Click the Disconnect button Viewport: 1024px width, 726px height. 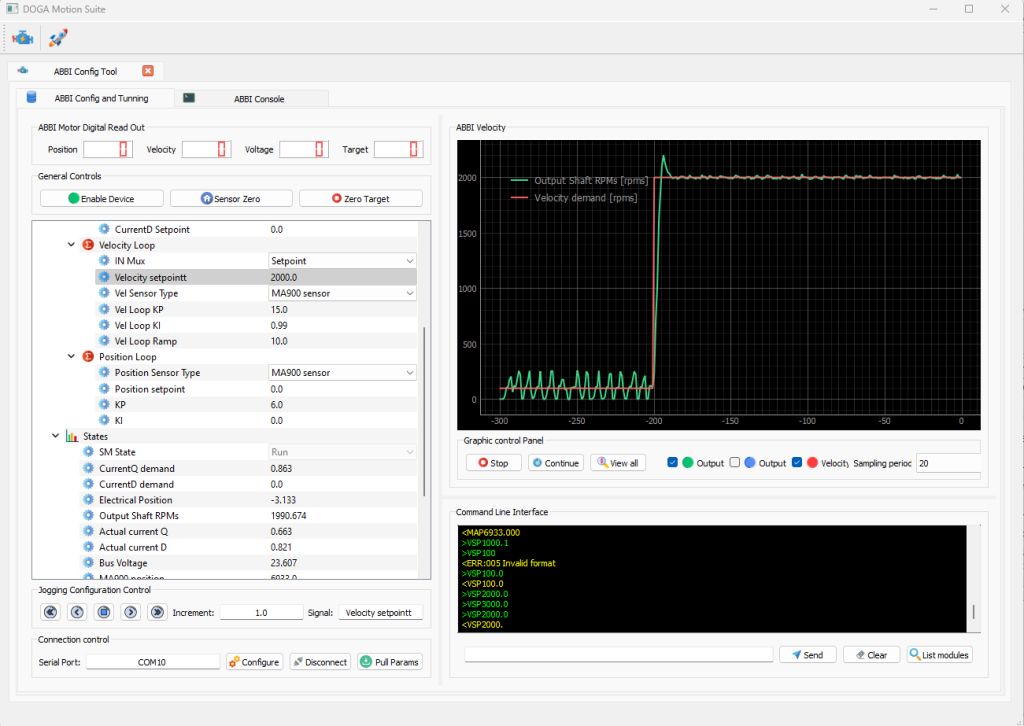click(x=320, y=661)
